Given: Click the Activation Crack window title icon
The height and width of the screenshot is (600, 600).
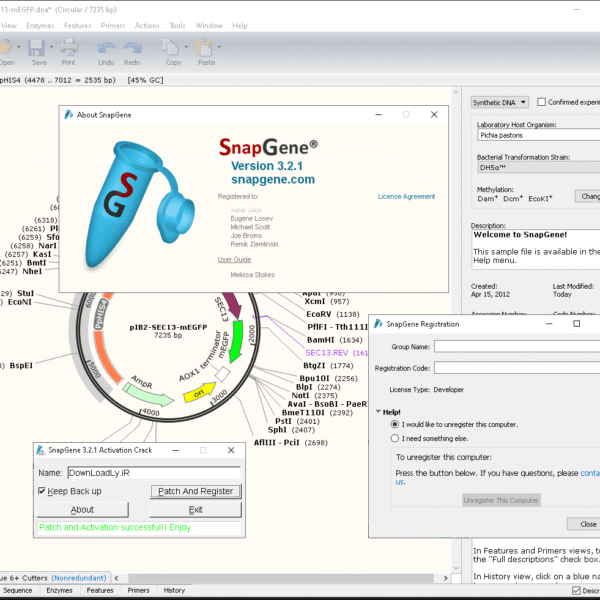Looking at the screenshot, I should coord(41,450).
